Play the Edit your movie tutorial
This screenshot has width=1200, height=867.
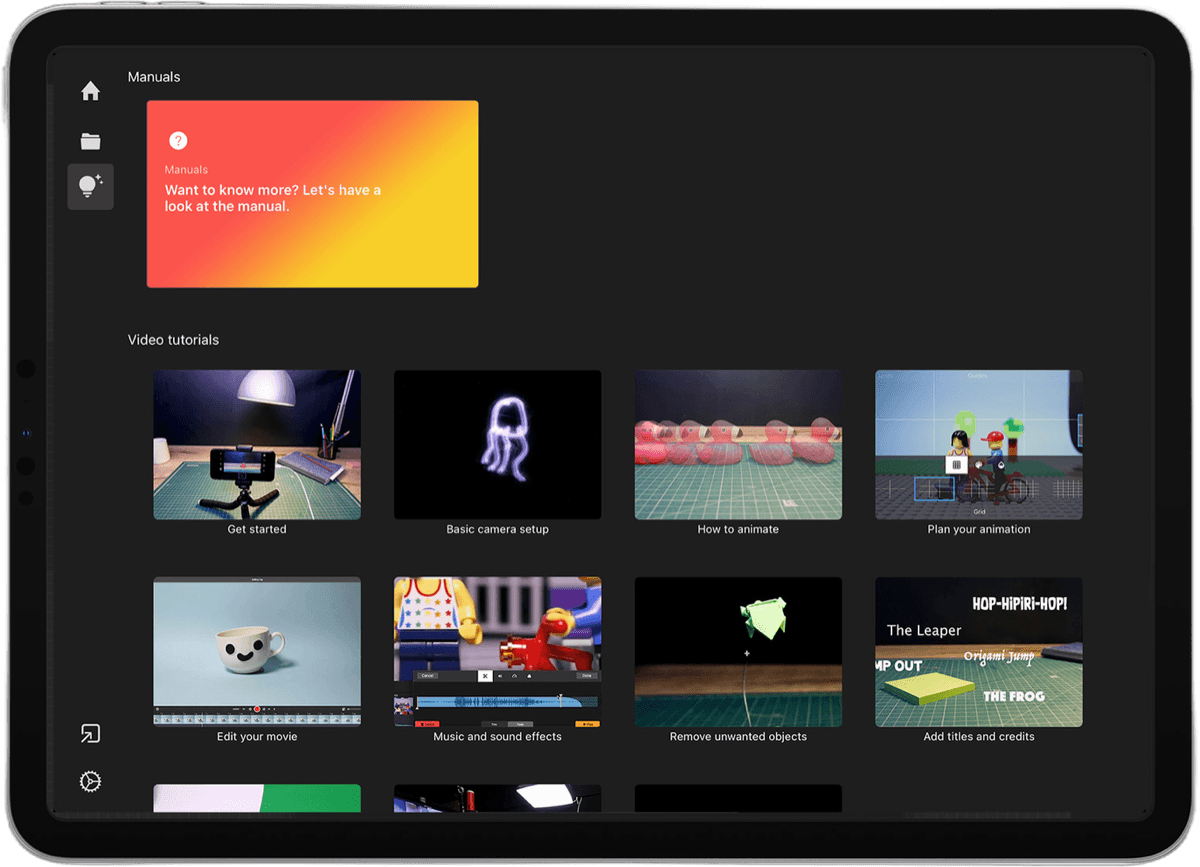[x=256, y=652]
